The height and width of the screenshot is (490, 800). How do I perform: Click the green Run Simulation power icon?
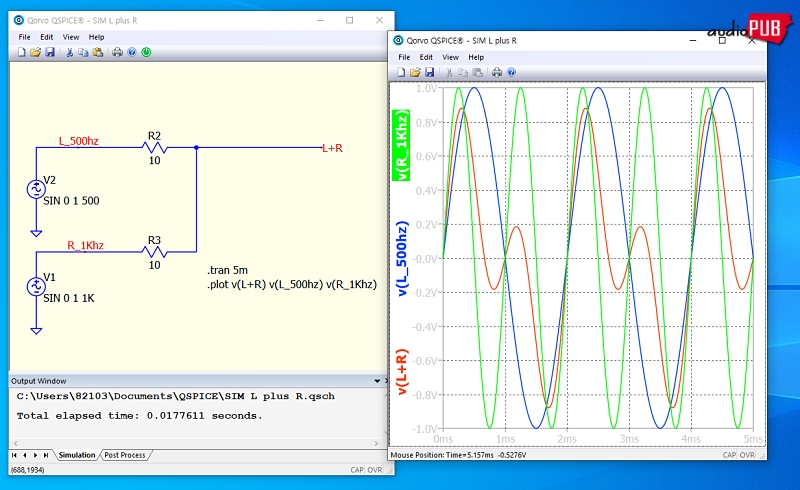[x=147, y=52]
